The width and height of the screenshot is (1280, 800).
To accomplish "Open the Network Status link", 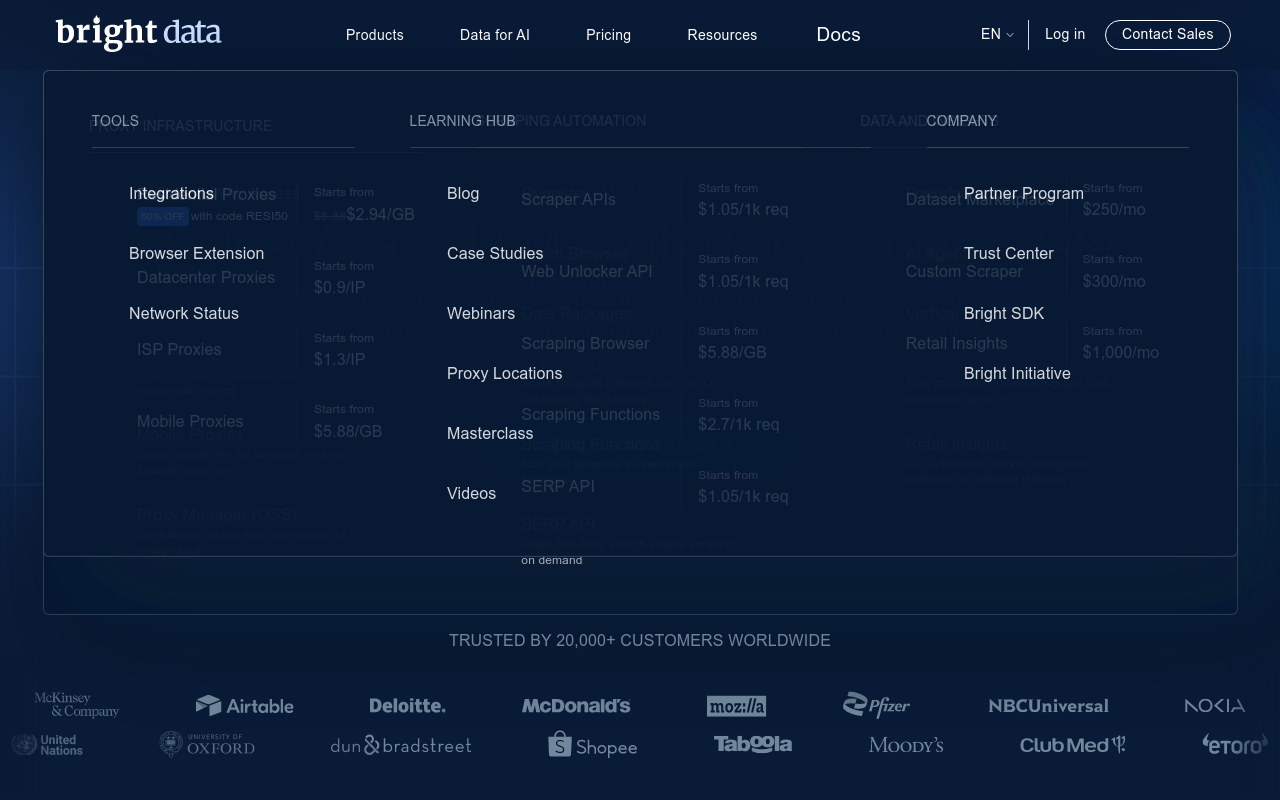I will [x=184, y=313].
